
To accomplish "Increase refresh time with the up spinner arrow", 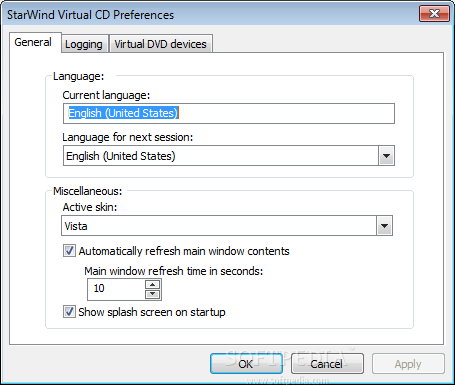I will [x=153, y=284].
